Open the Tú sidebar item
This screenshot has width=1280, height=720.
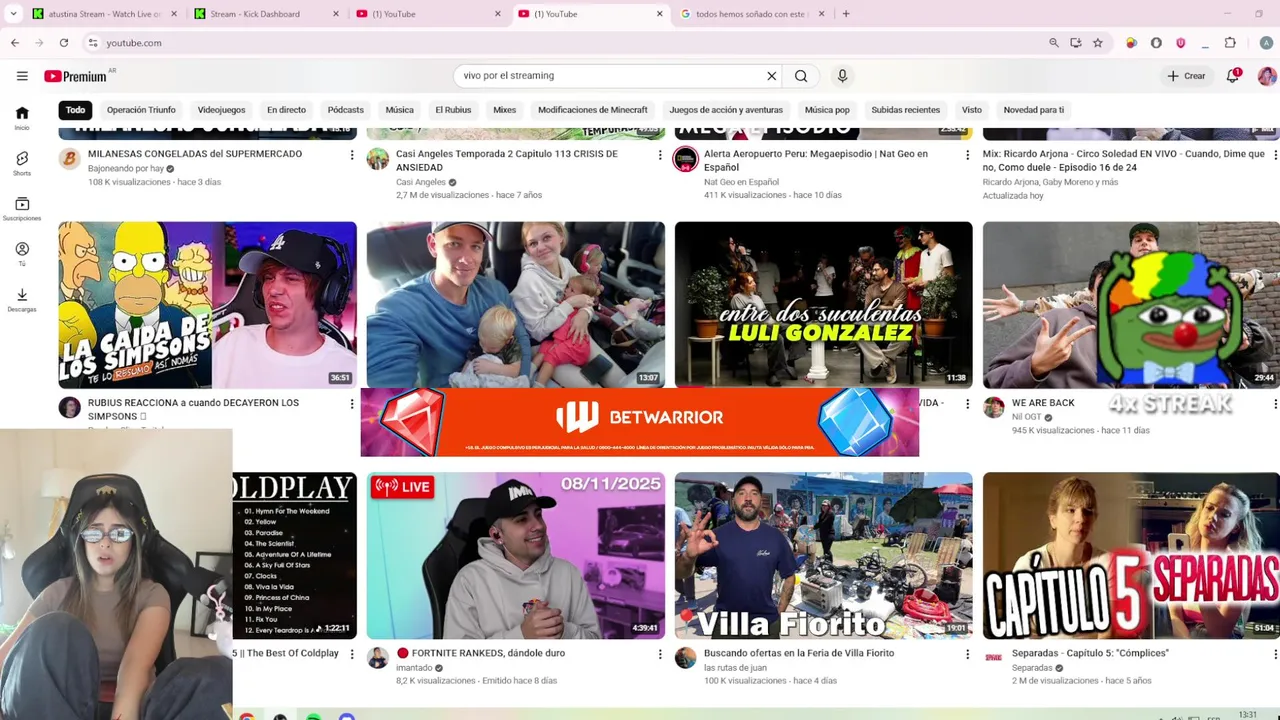tap(22, 253)
